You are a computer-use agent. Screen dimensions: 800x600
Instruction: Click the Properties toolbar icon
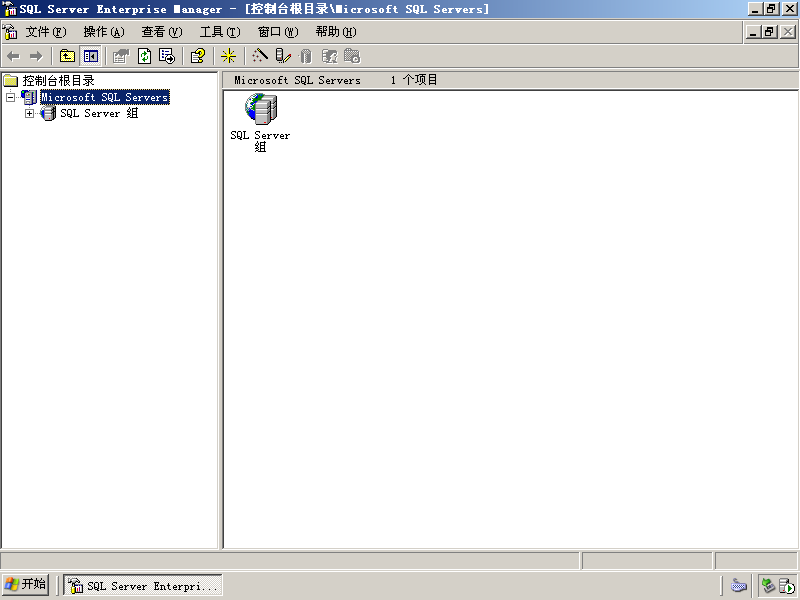[121, 56]
